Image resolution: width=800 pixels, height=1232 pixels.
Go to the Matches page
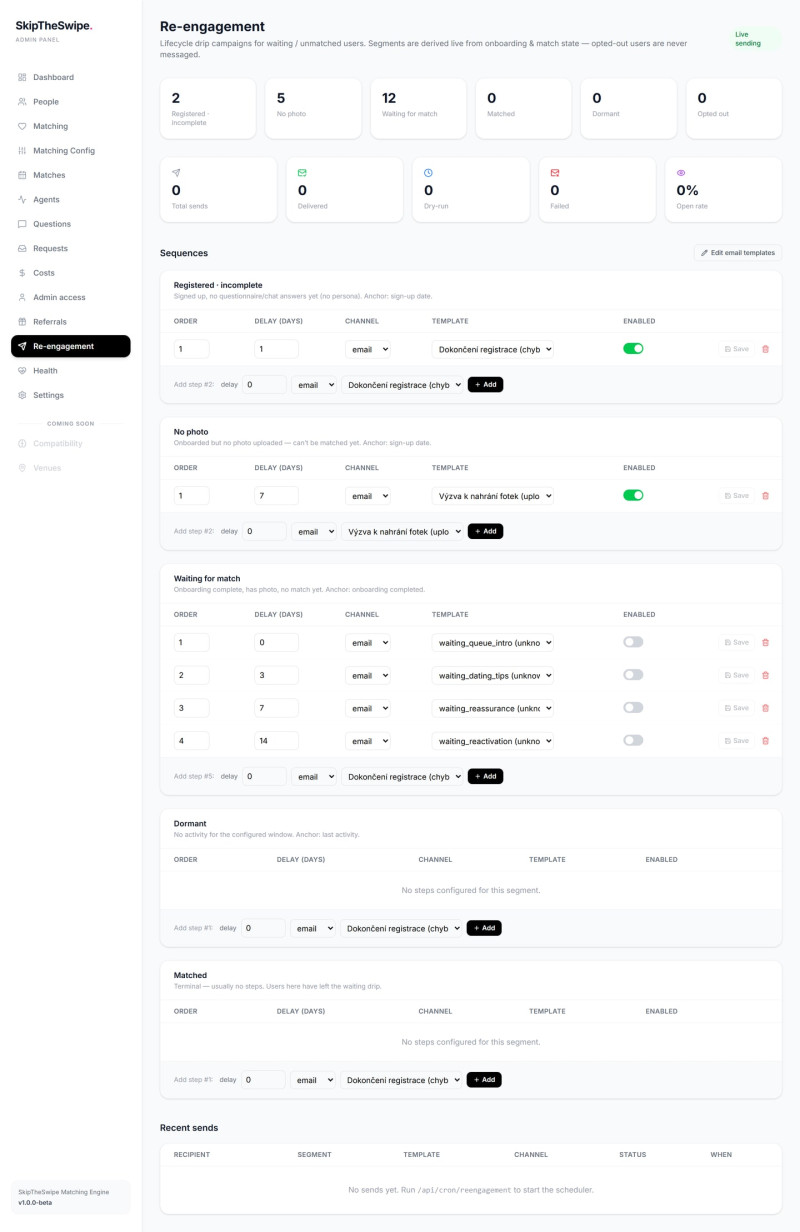71,175
